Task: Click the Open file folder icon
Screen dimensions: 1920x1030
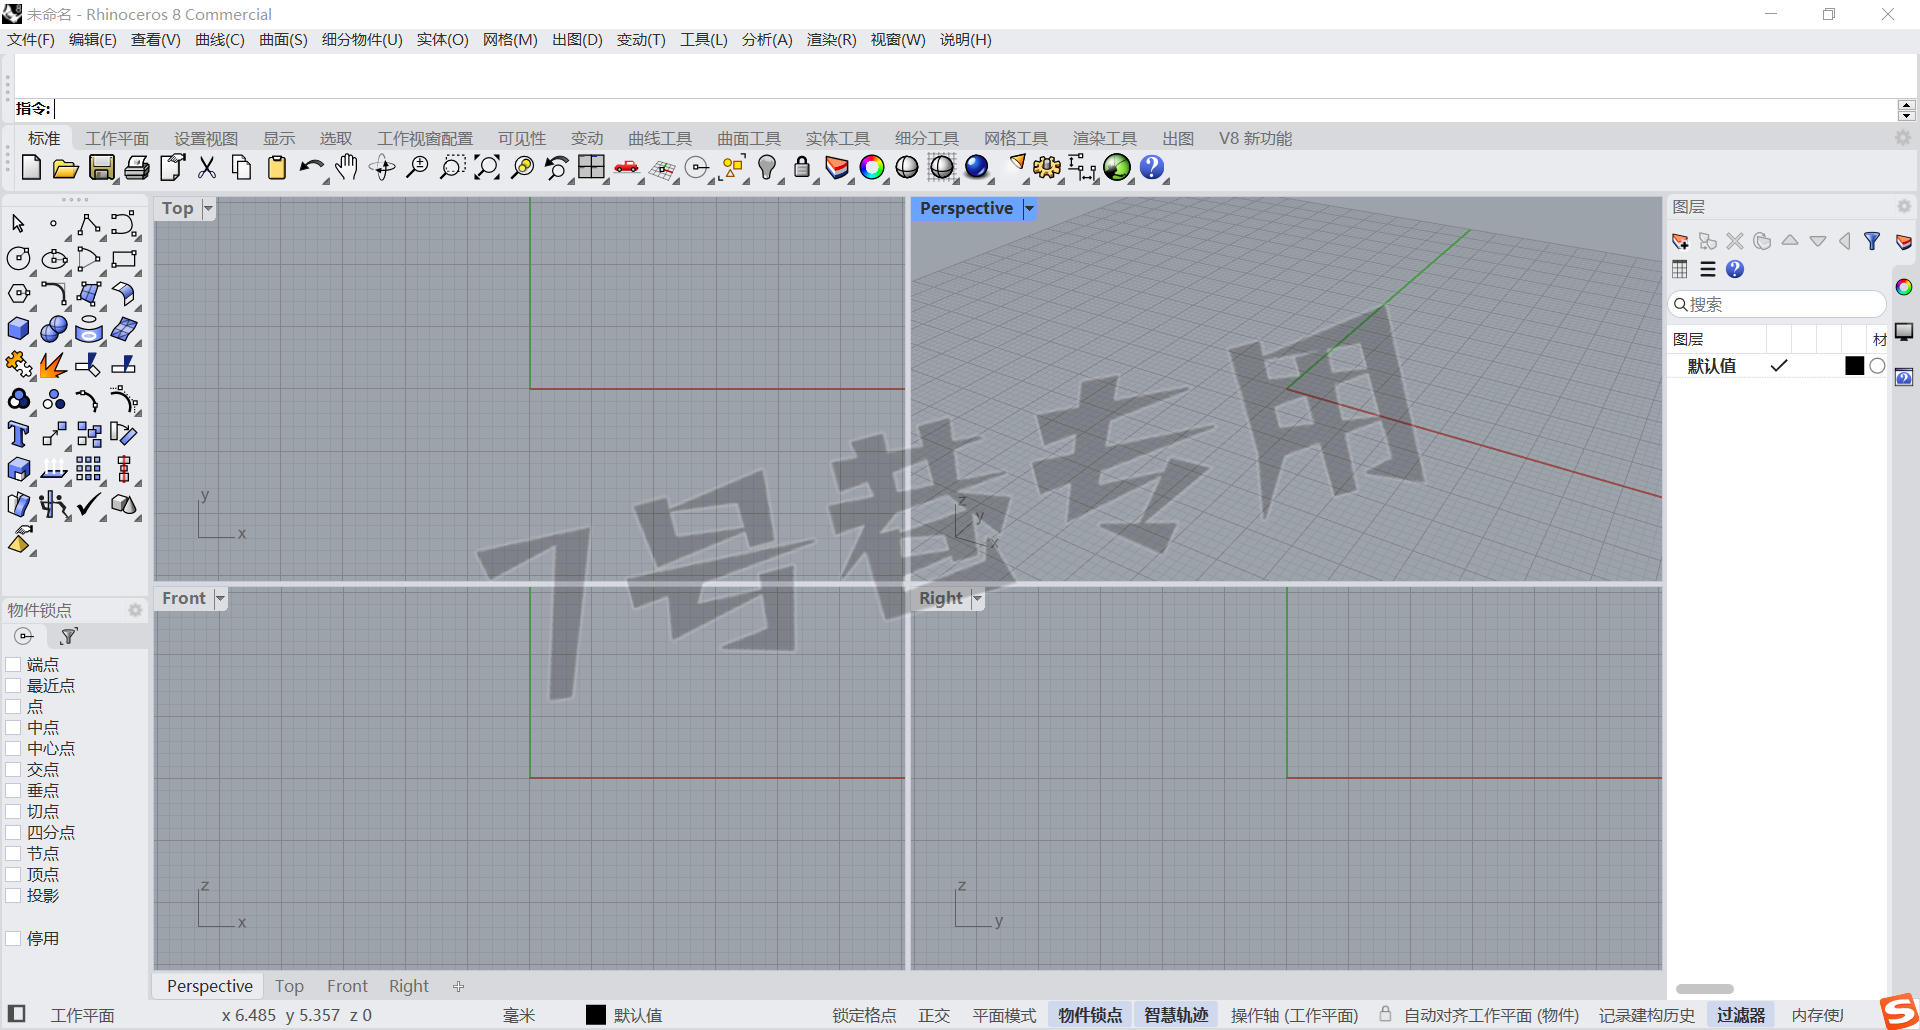Action: [x=66, y=168]
